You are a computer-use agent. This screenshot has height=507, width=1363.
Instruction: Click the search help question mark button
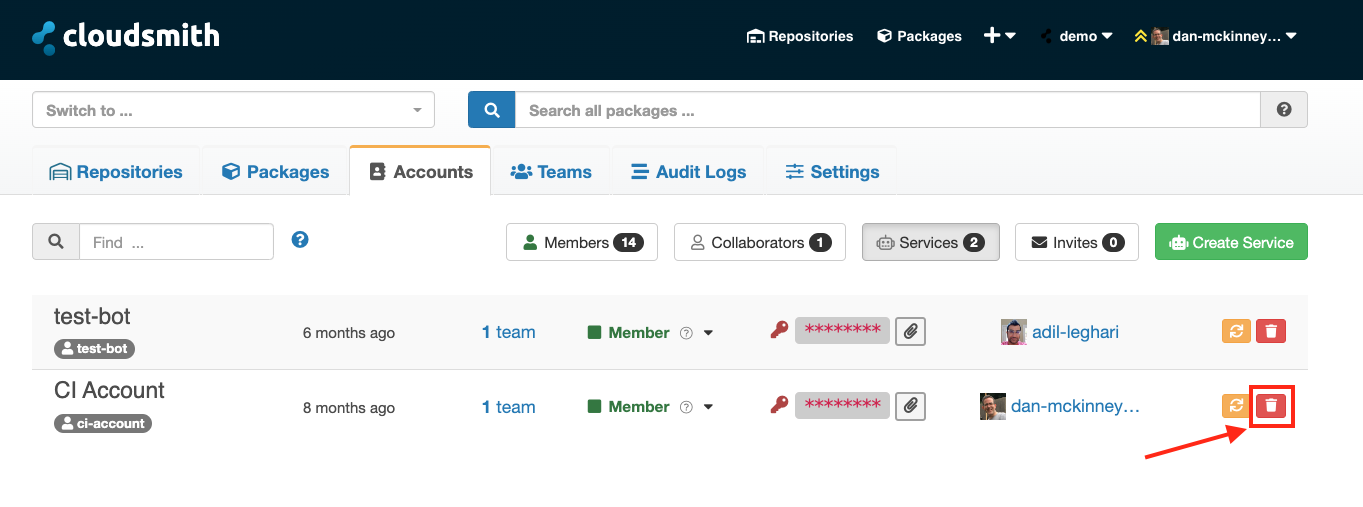point(1284,110)
